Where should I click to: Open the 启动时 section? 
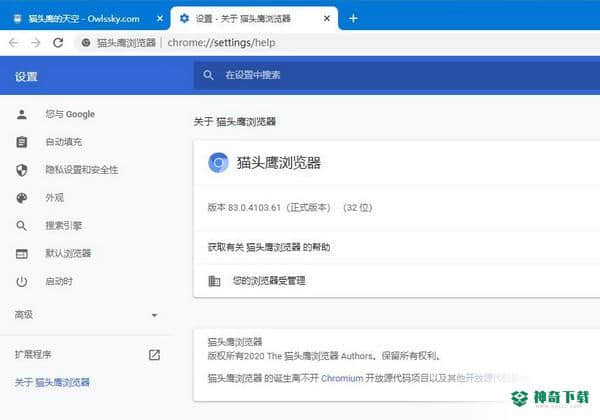point(59,282)
